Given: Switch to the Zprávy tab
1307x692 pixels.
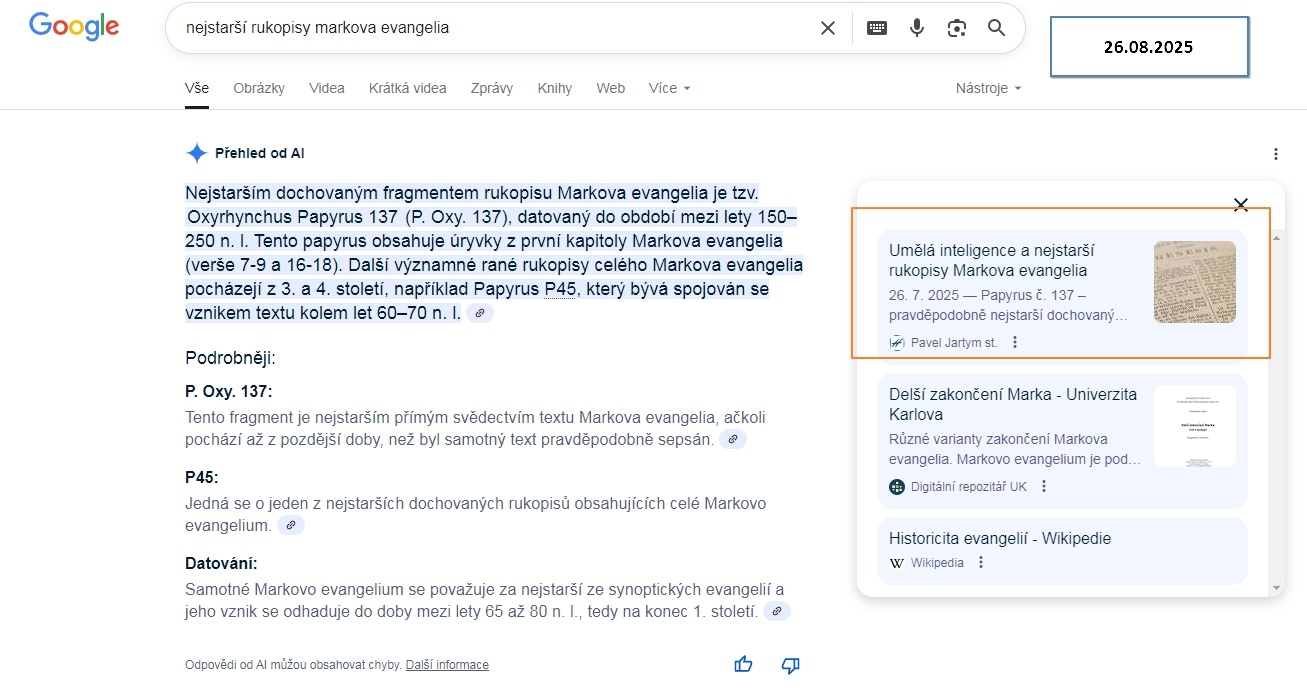Looking at the screenshot, I should click(491, 88).
